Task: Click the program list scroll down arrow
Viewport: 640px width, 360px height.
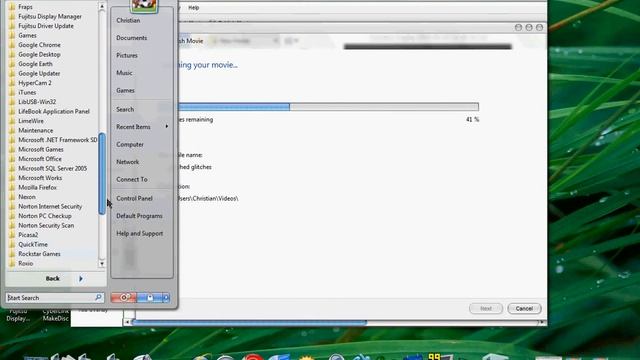Action: (102, 264)
